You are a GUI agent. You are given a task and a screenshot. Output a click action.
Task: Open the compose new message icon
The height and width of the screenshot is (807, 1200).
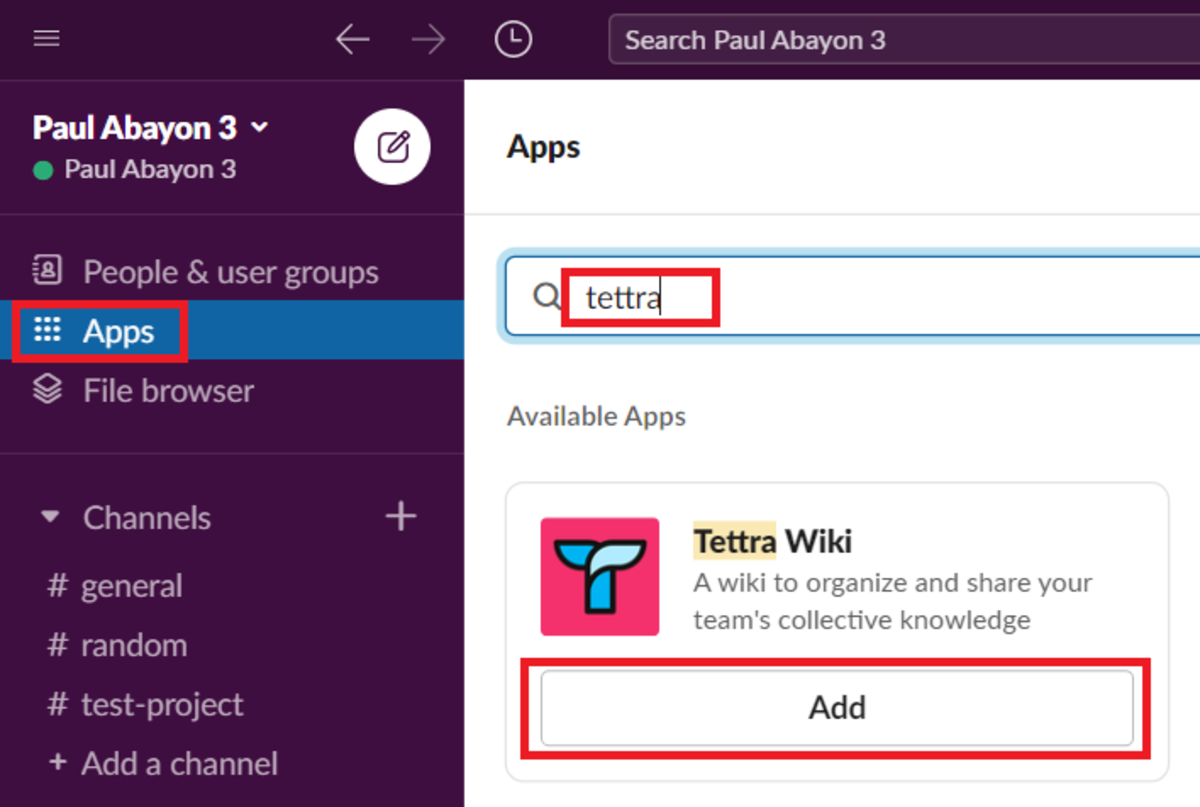(x=392, y=146)
